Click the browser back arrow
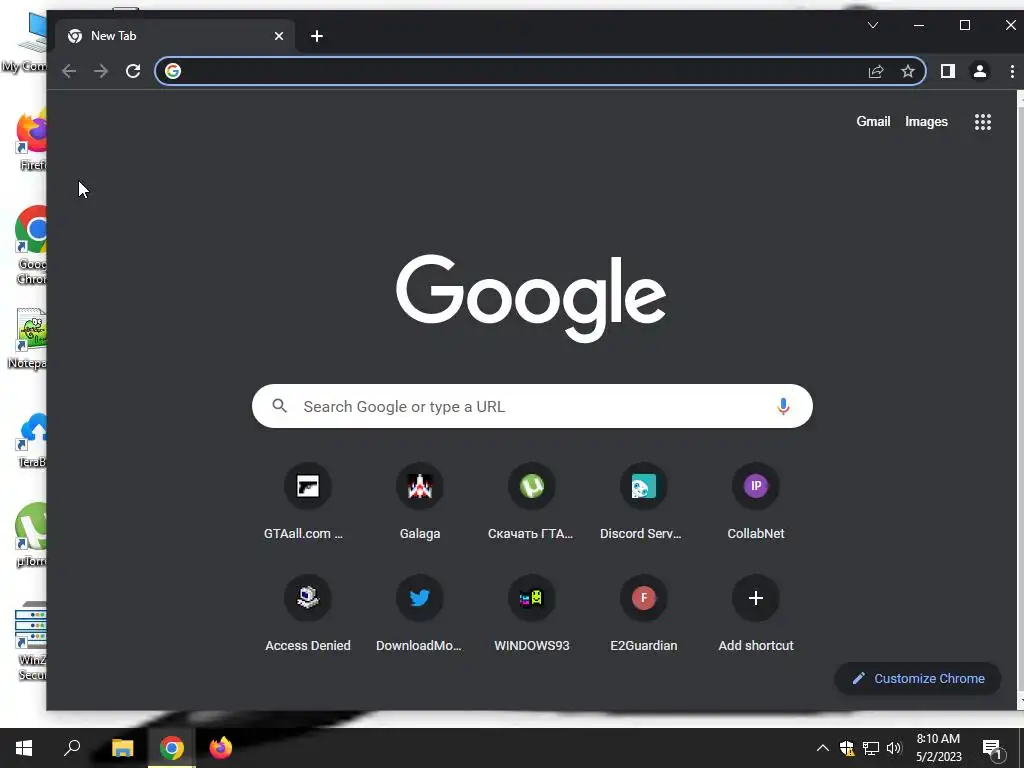This screenshot has height=768, width=1024. [69, 71]
